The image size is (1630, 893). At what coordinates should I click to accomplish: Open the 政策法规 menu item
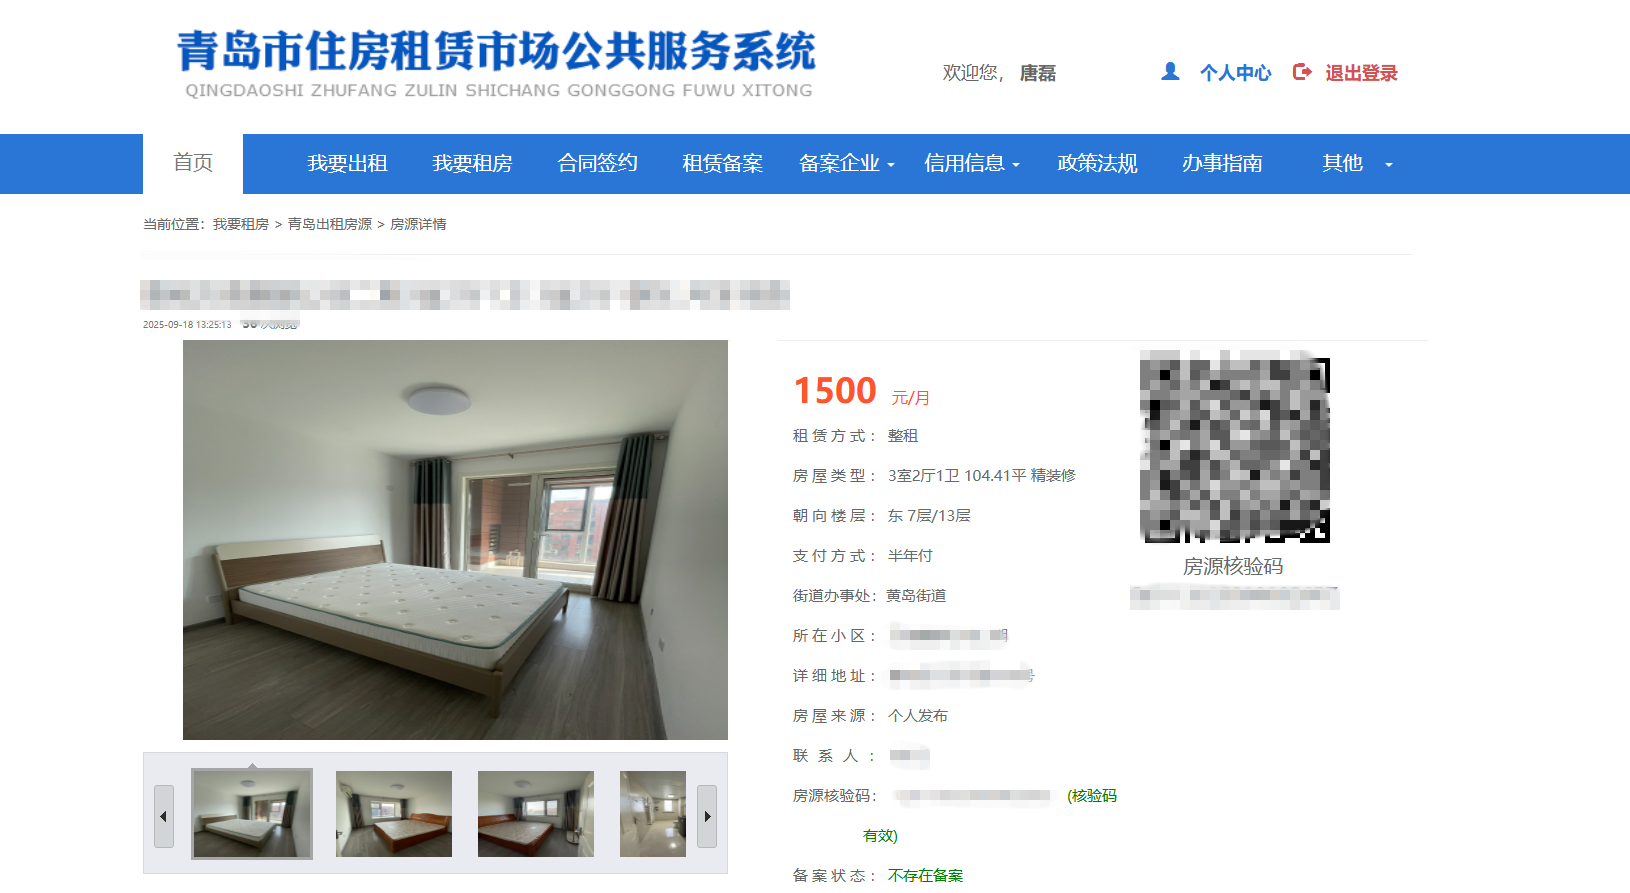tap(1097, 163)
